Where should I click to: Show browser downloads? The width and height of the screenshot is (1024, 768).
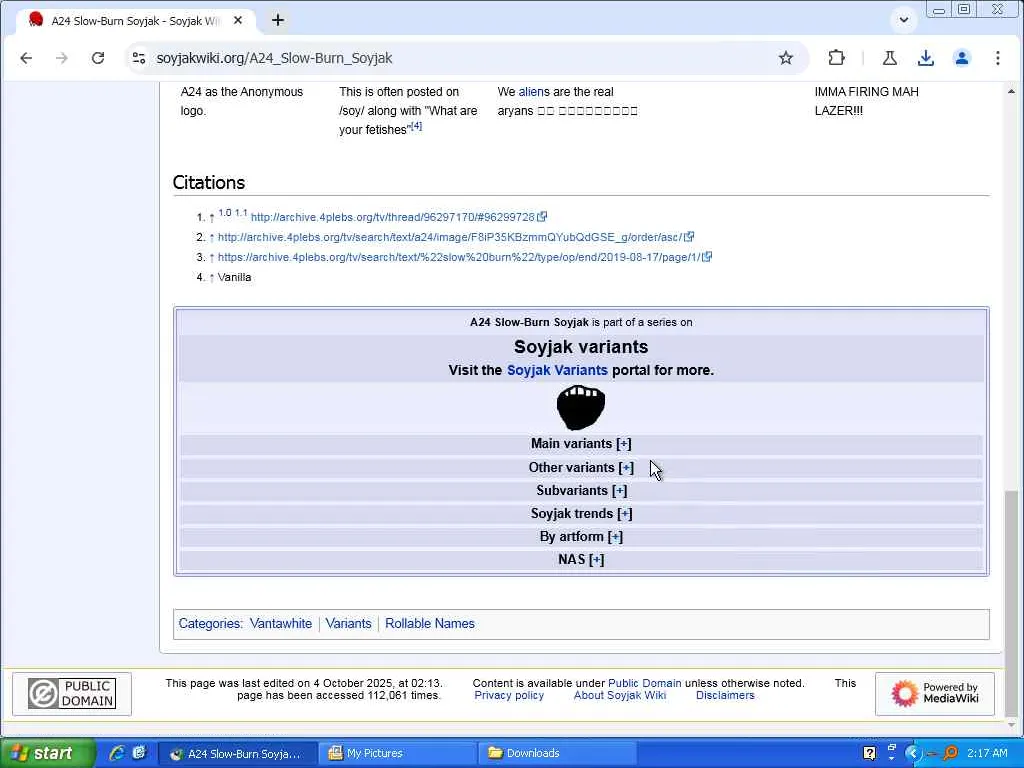[x=925, y=58]
